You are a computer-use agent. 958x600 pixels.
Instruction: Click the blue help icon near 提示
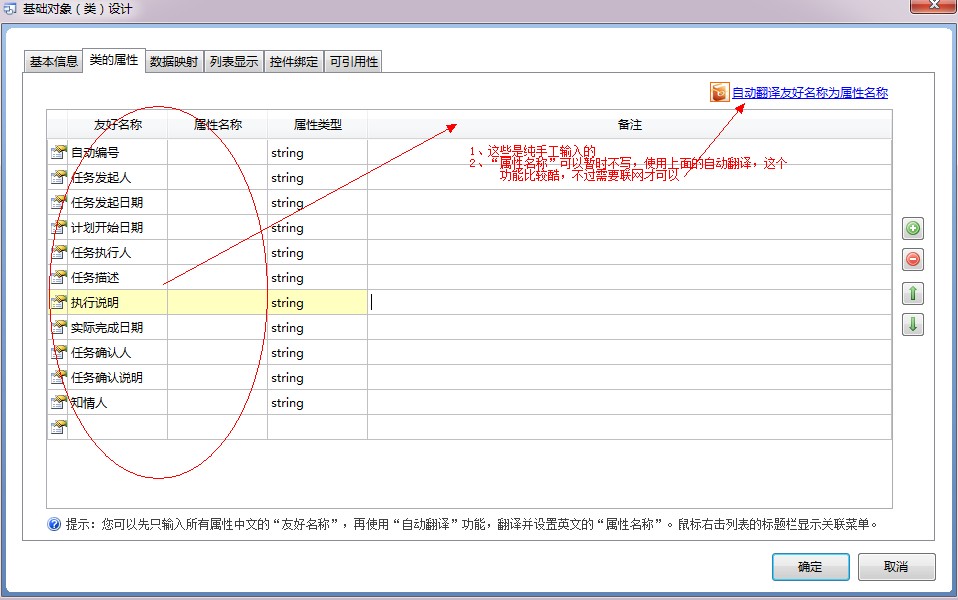point(54,524)
